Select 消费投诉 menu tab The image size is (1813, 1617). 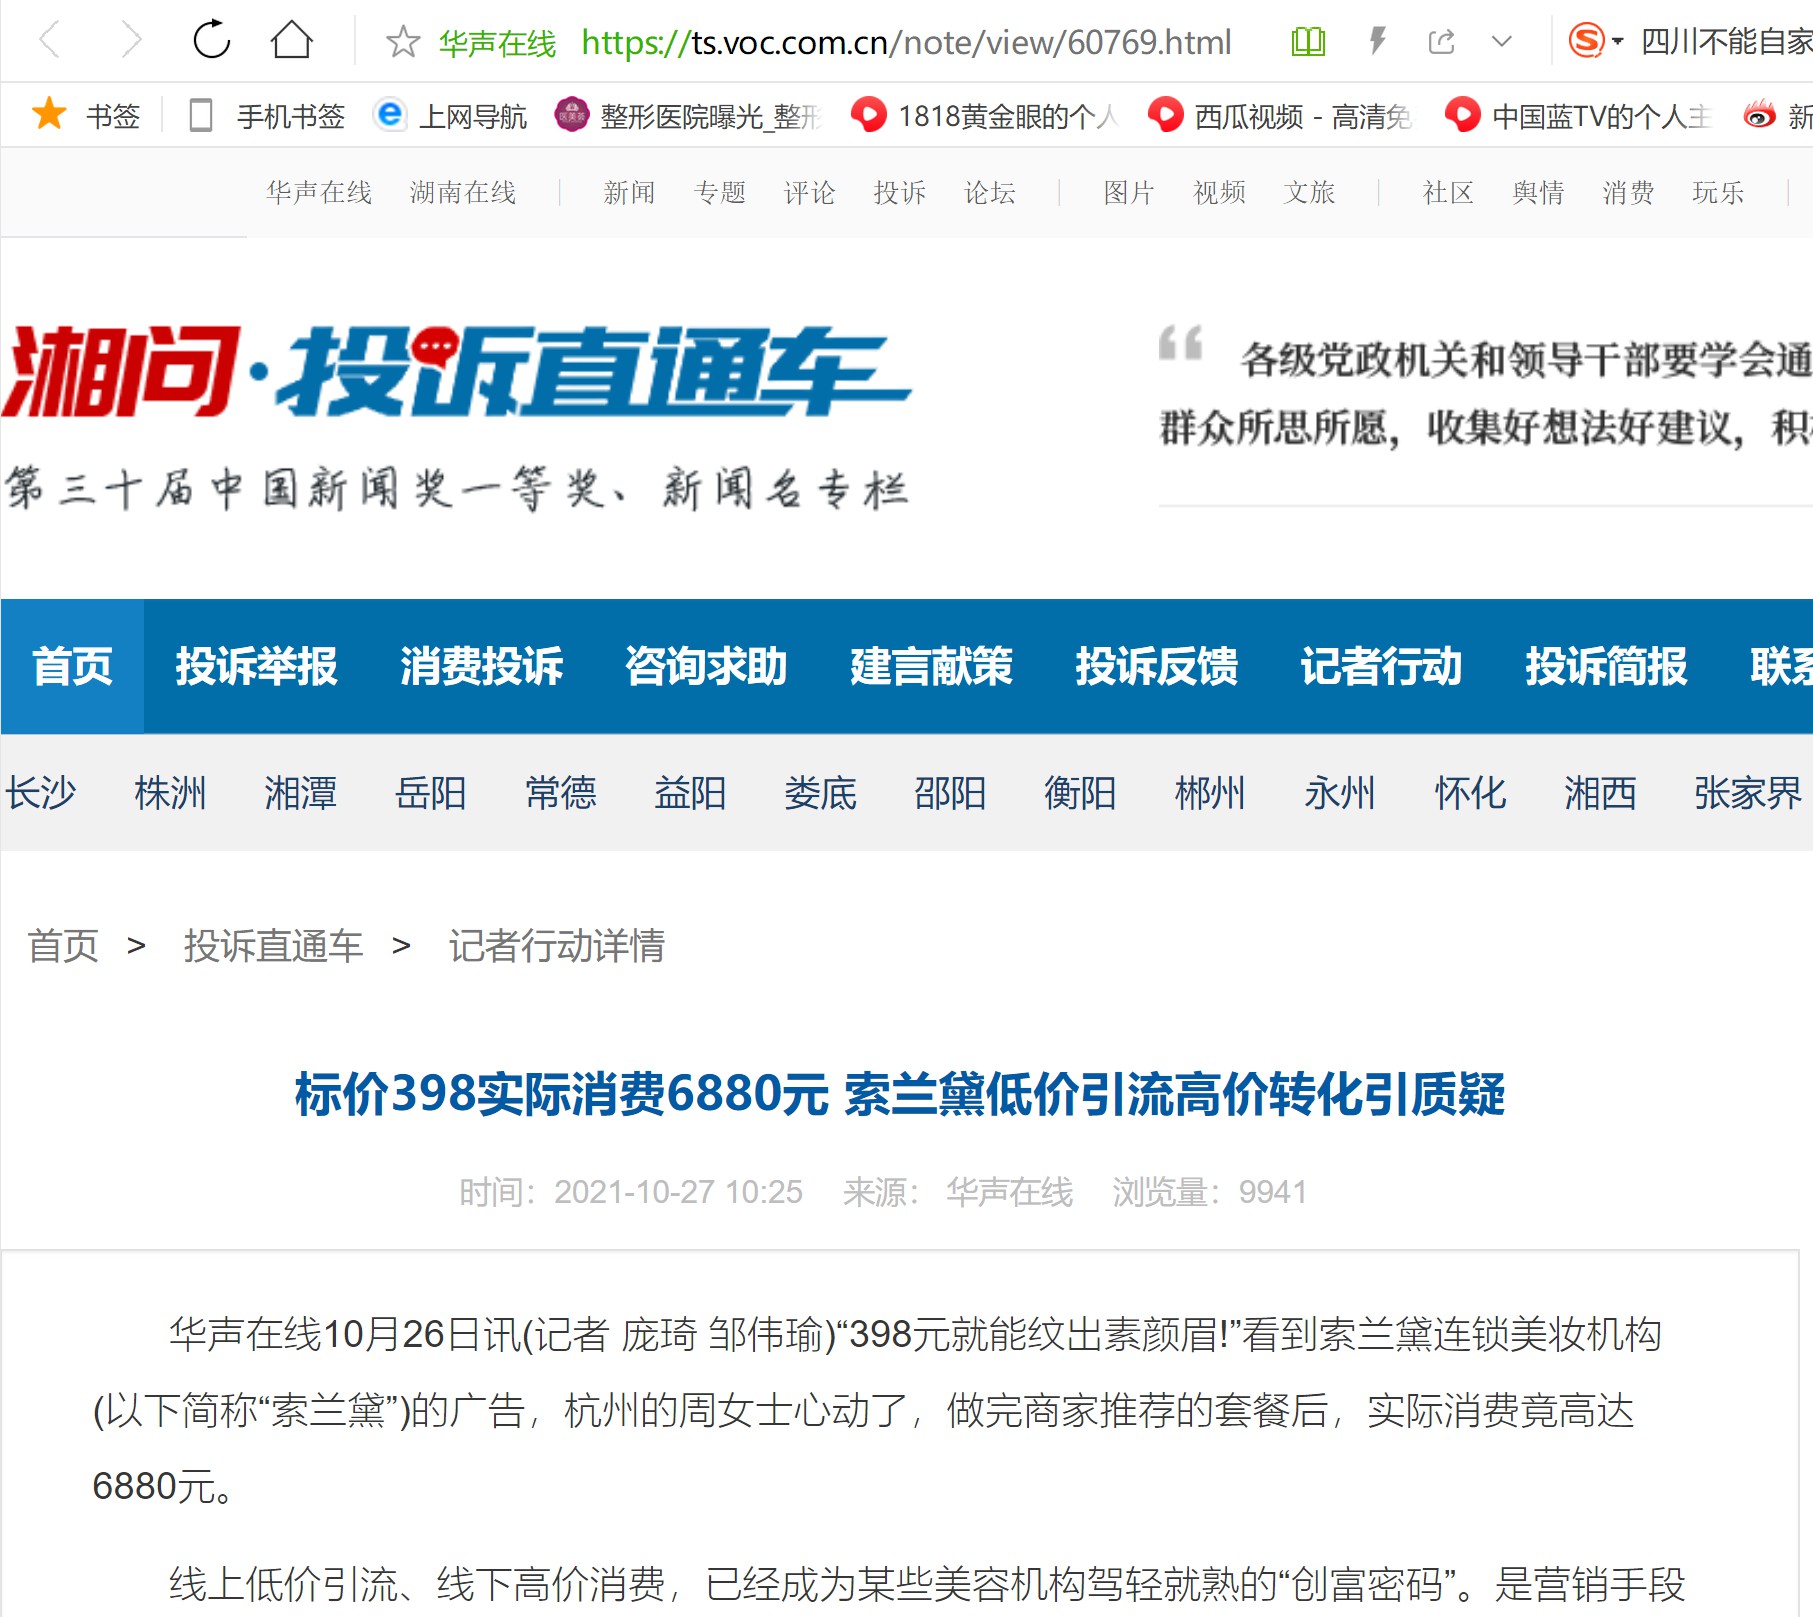pyautogui.click(x=482, y=666)
